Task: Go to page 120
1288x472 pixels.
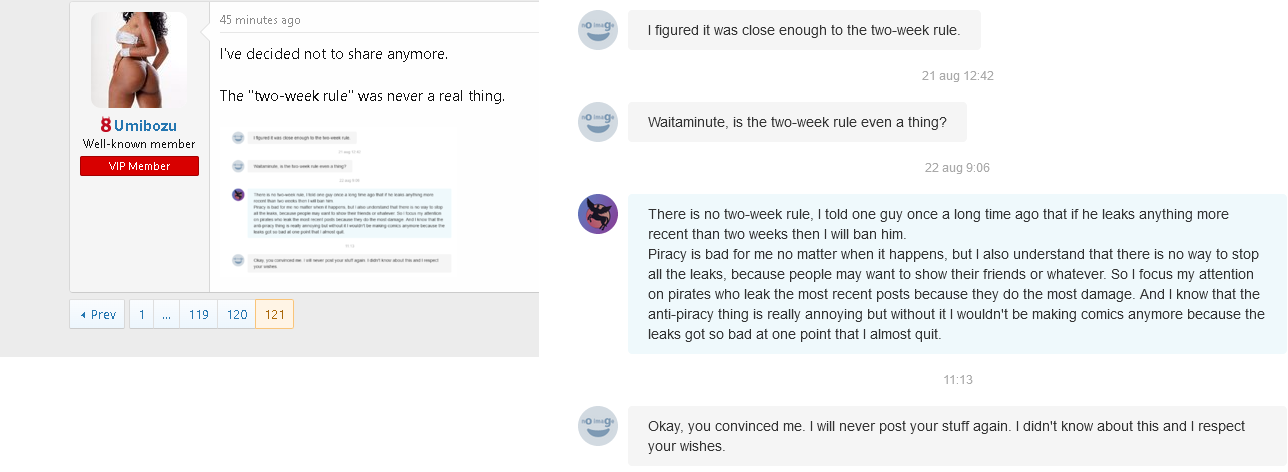Action: point(237,314)
